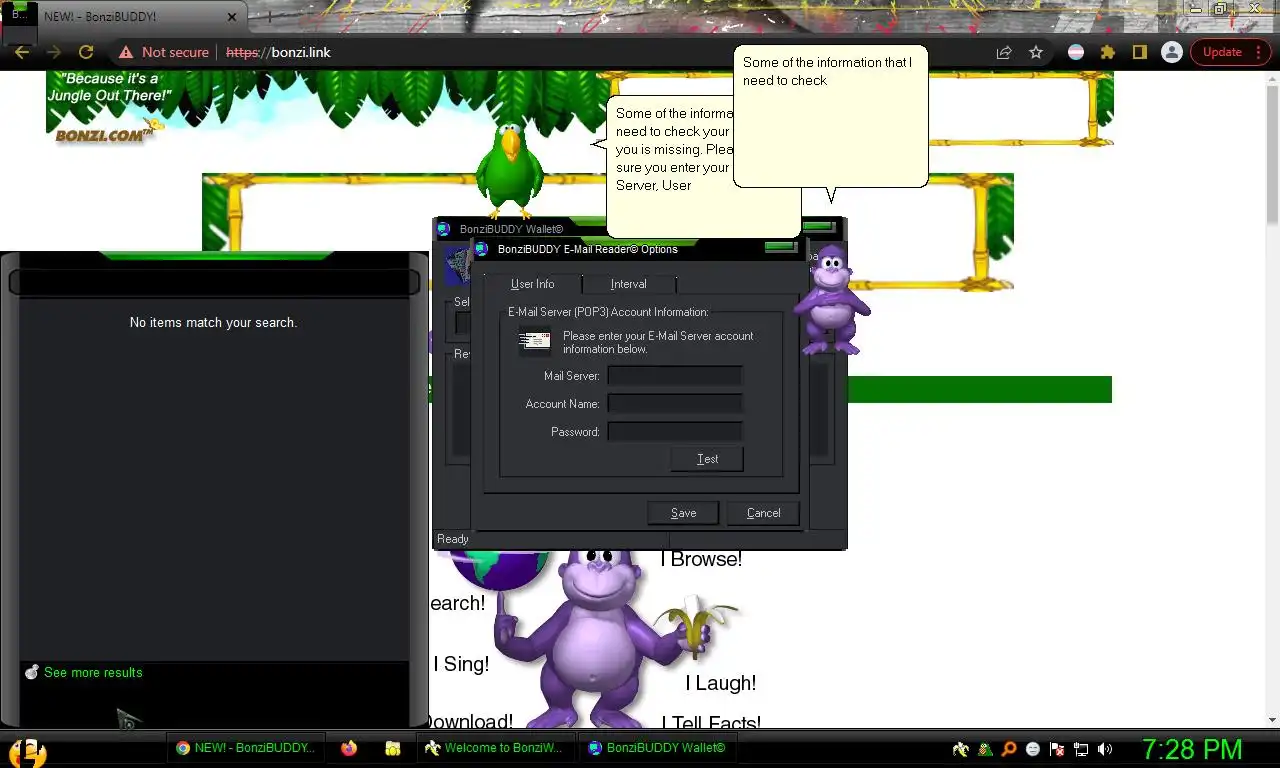Close the NEW! - BonziBUDDY! tab

(231, 17)
